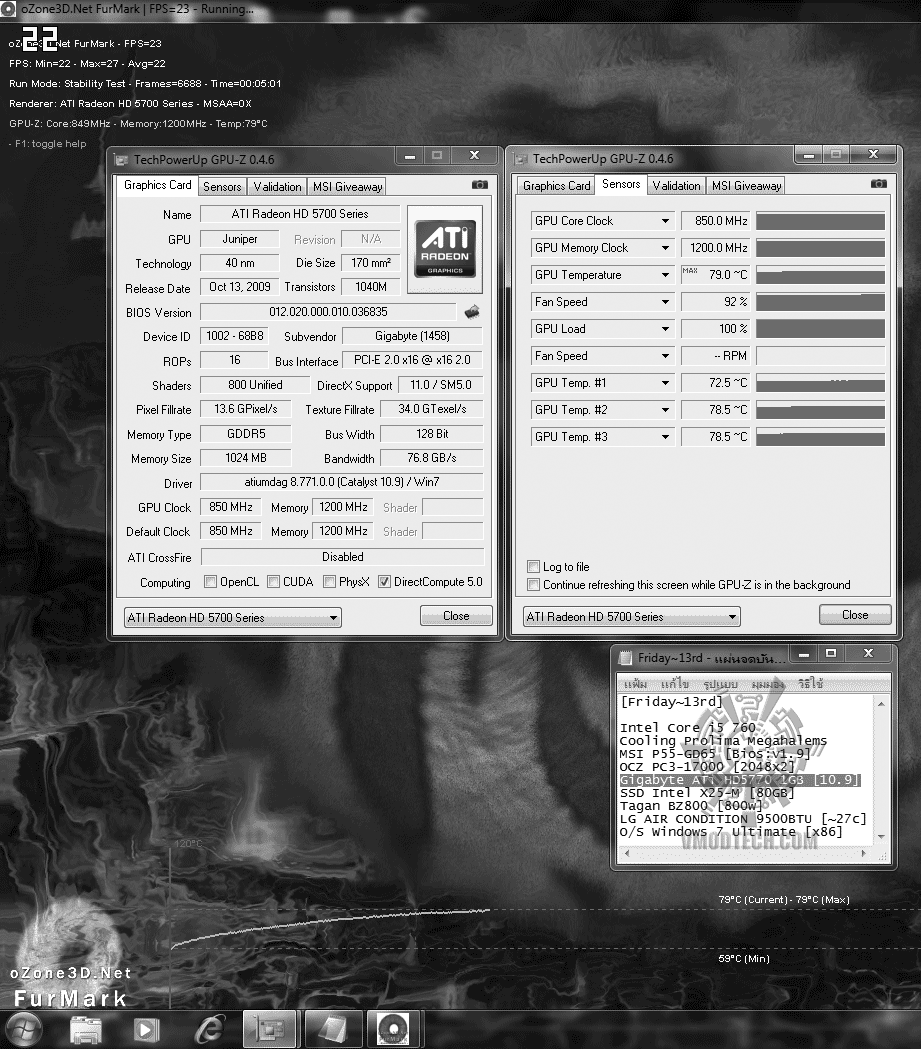Image resolution: width=921 pixels, height=1049 pixels.
Task: Open MSI Giveaway tab in left GPU-Z window
Action: pos(348,187)
